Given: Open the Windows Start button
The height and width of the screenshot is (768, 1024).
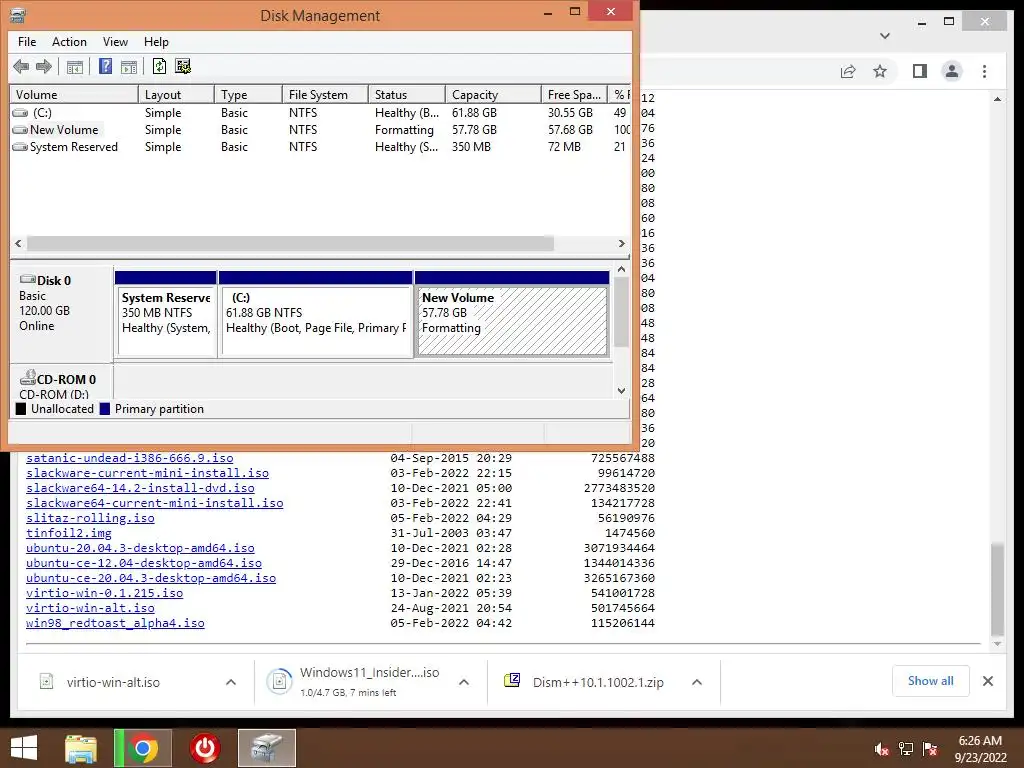Looking at the screenshot, I should tap(24, 748).
